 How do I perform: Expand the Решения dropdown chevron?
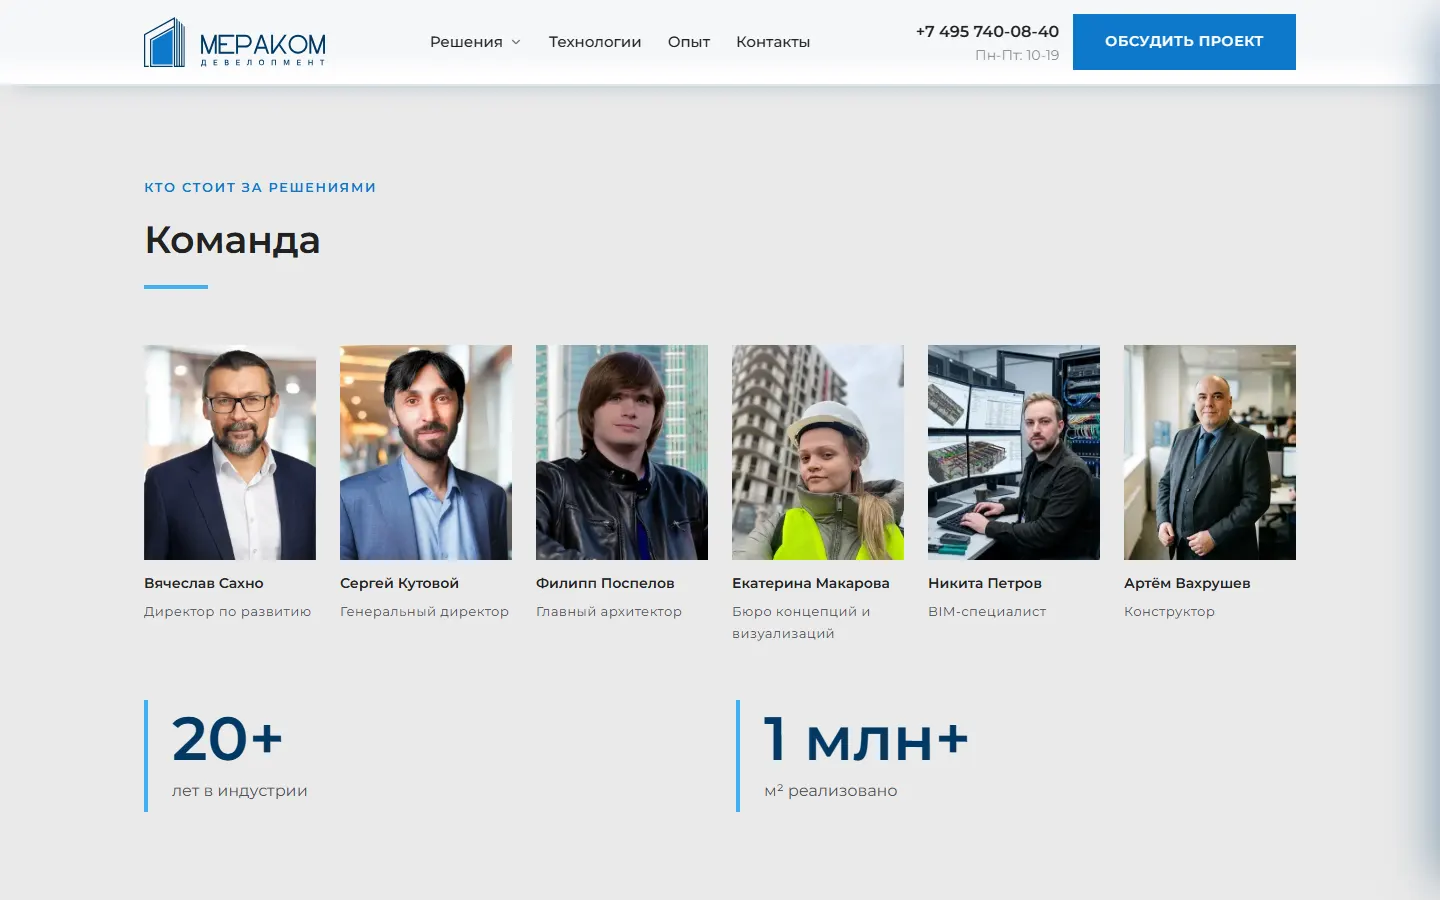(x=516, y=42)
